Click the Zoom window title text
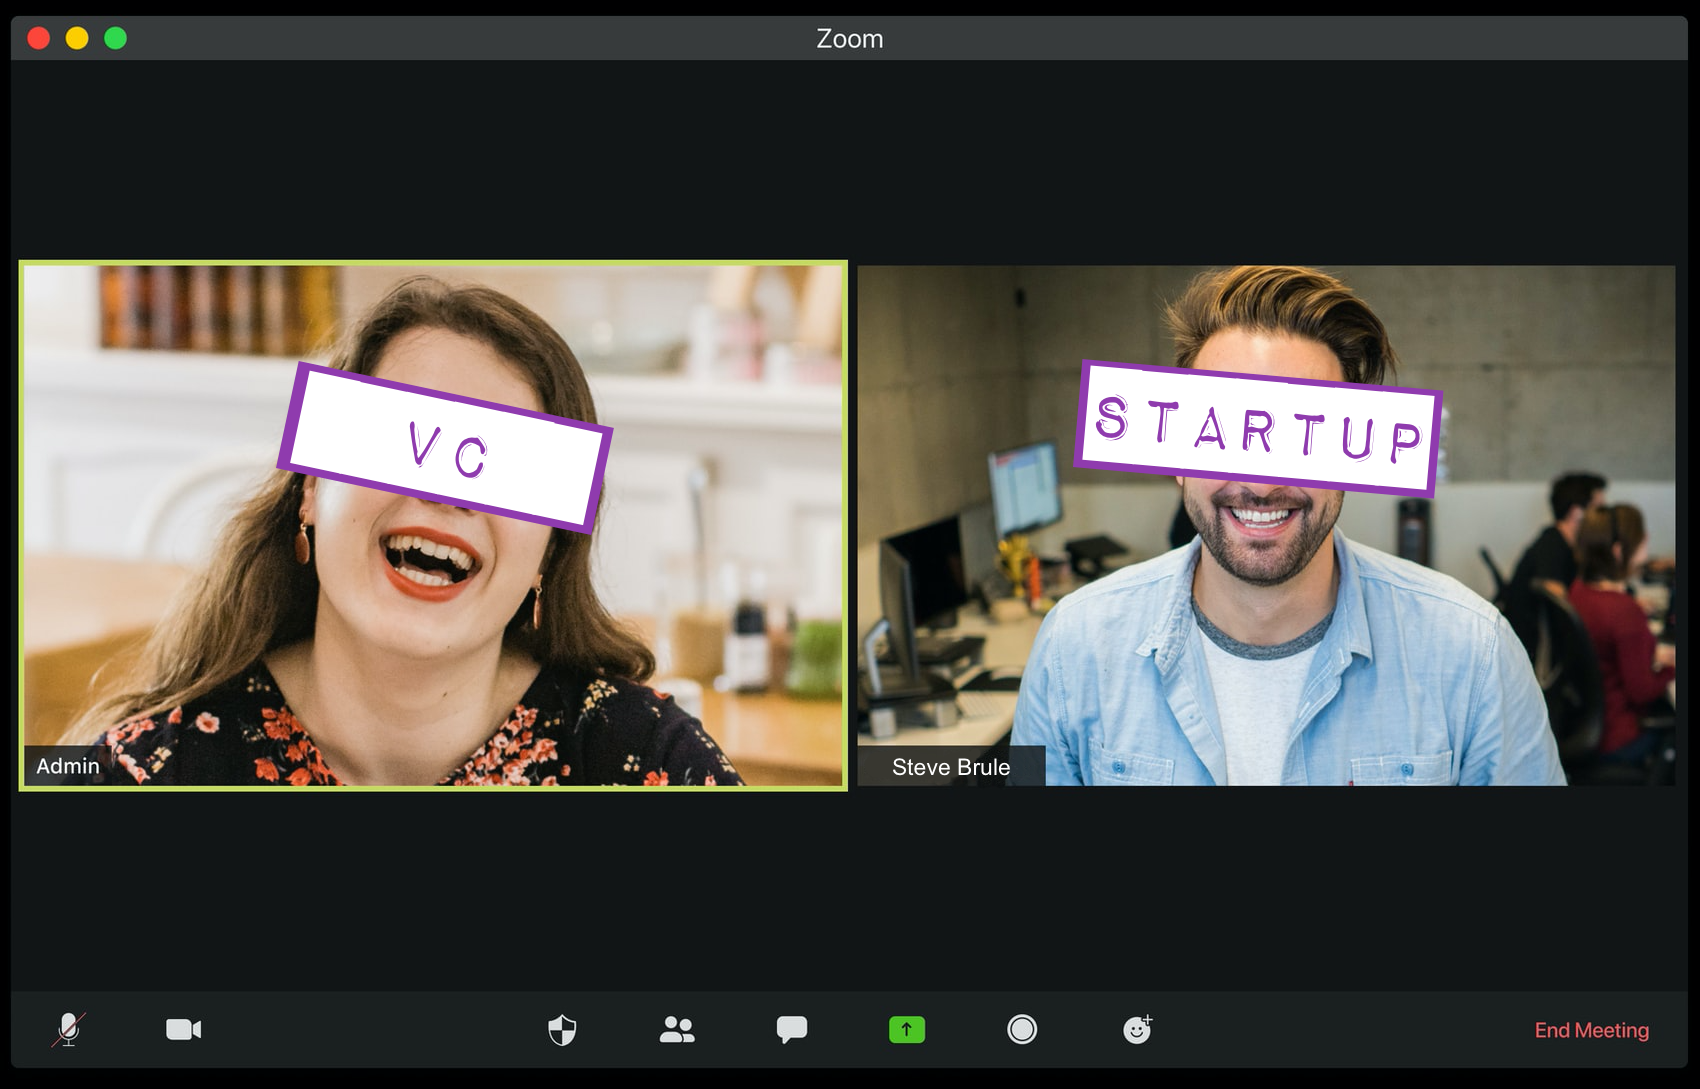The width and height of the screenshot is (1700, 1089). [x=849, y=39]
